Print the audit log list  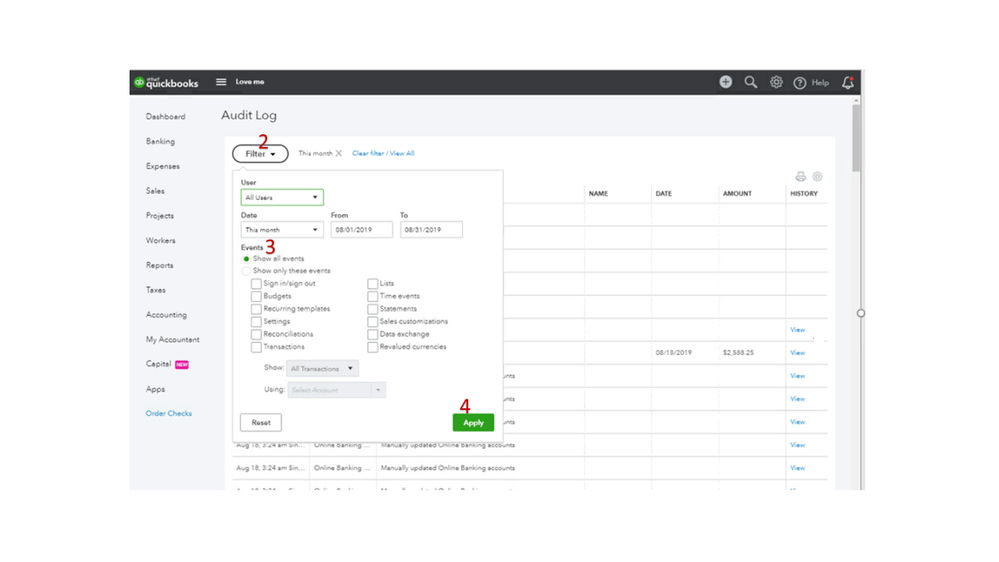[x=801, y=177]
